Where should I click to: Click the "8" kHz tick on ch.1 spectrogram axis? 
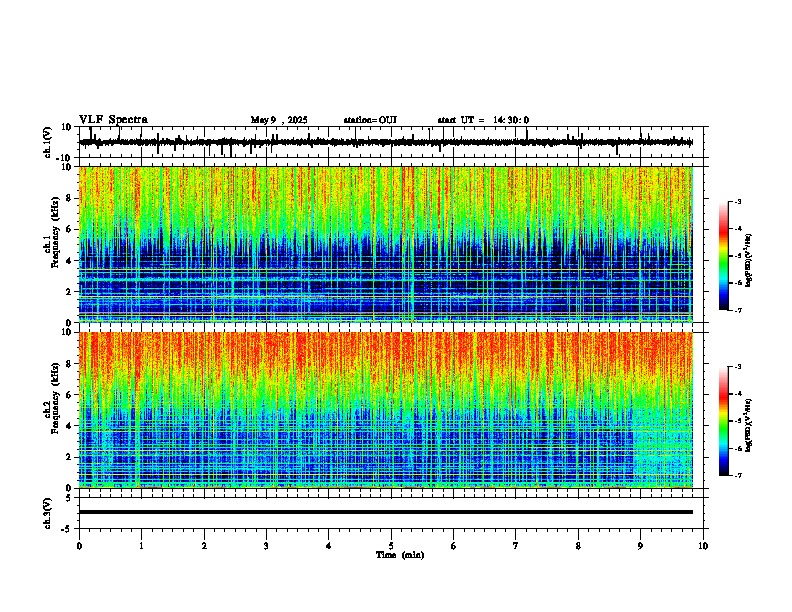tap(70, 198)
